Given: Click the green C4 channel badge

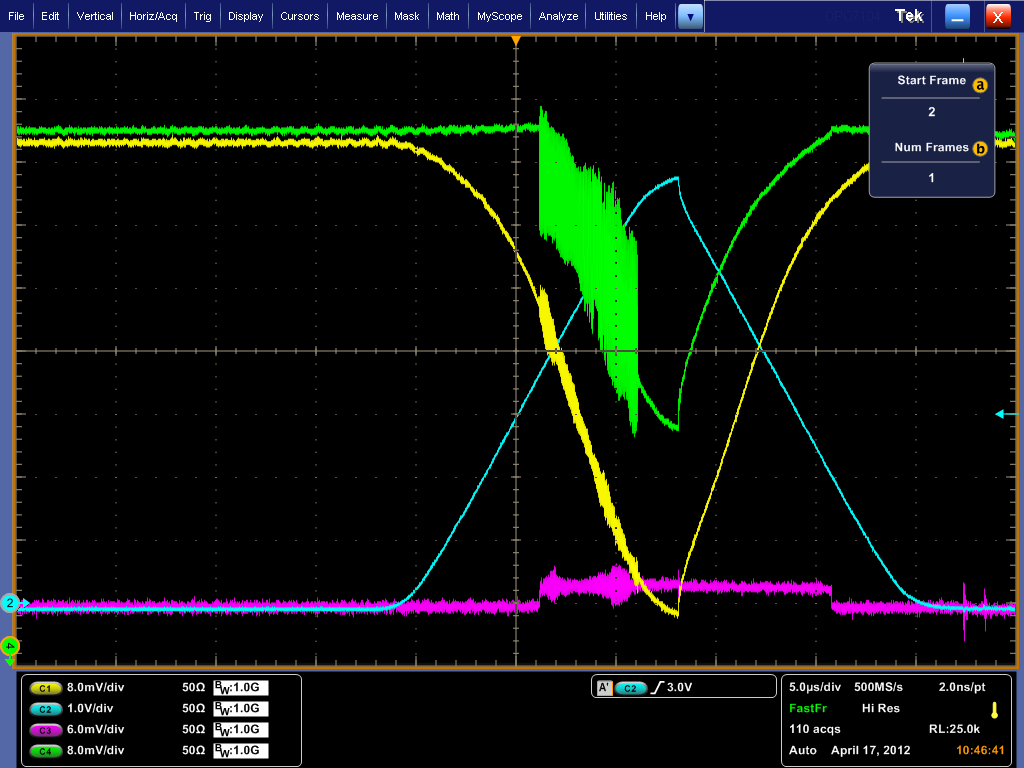Looking at the screenshot, I should click(45, 750).
